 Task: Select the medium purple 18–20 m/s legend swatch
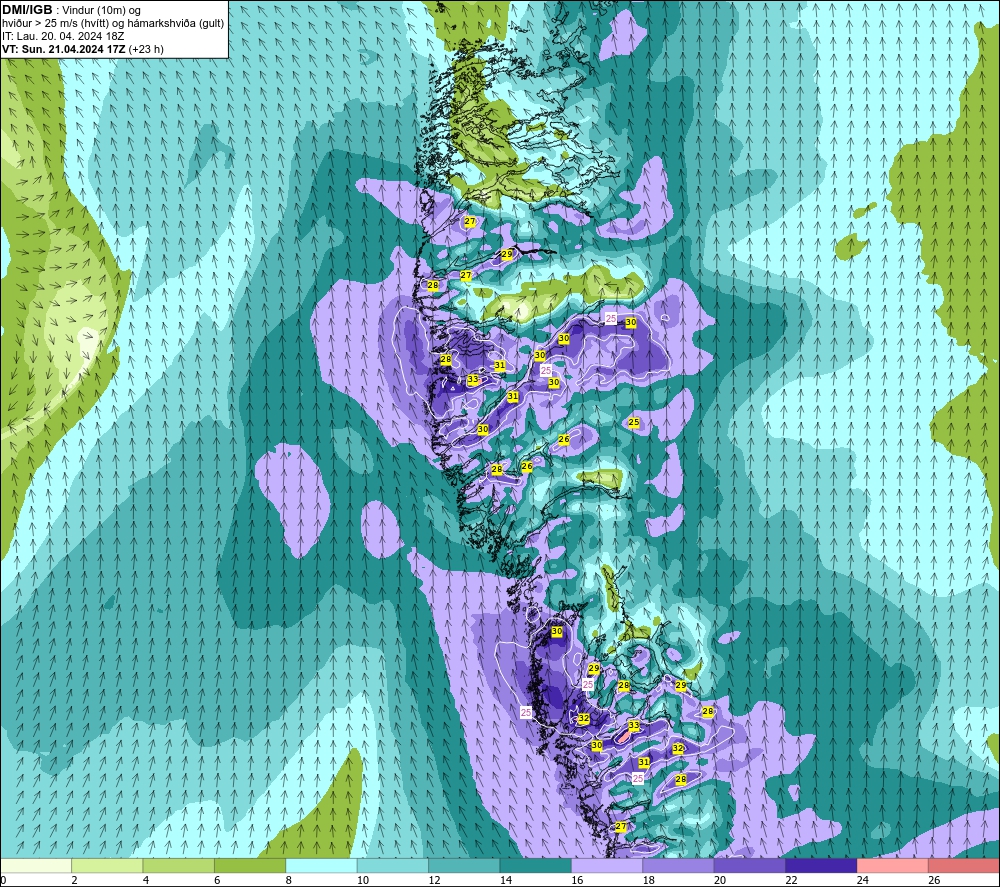click(x=679, y=865)
